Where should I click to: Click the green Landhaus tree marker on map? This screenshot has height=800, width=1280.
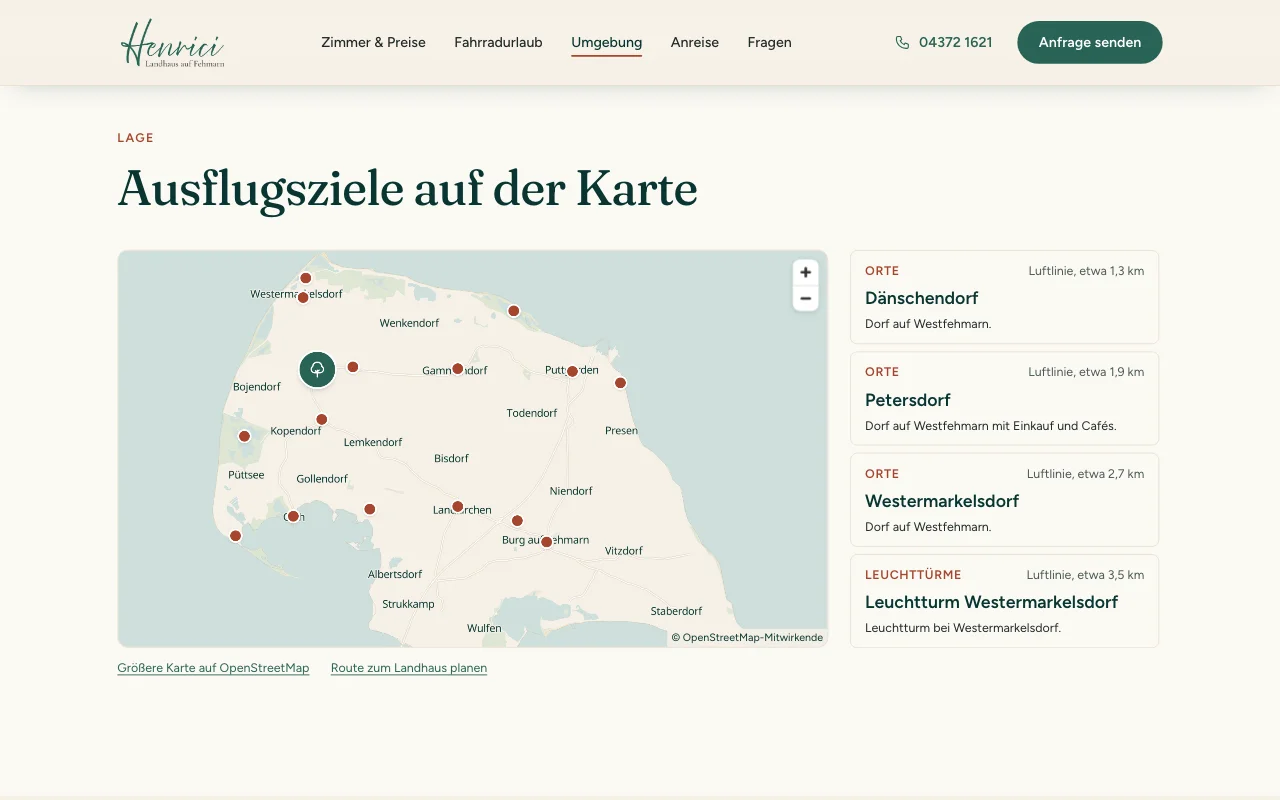point(317,369)
